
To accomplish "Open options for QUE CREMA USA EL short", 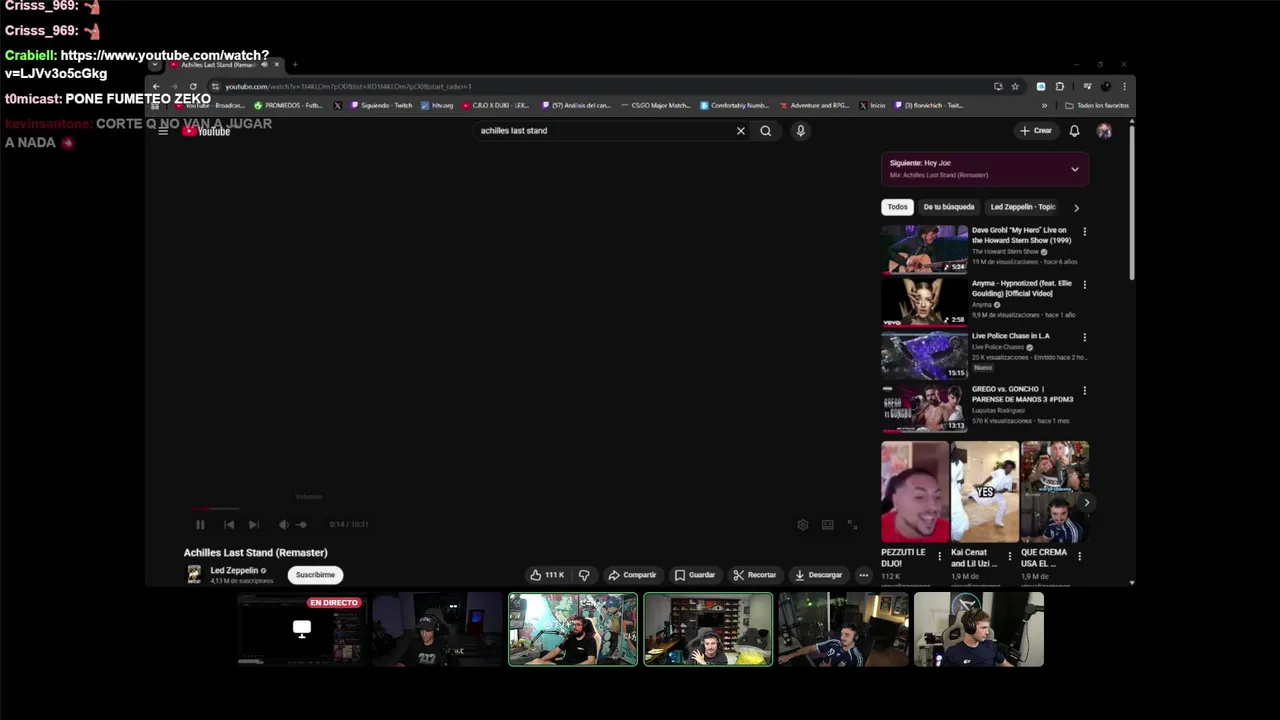I will [1079, 556].
